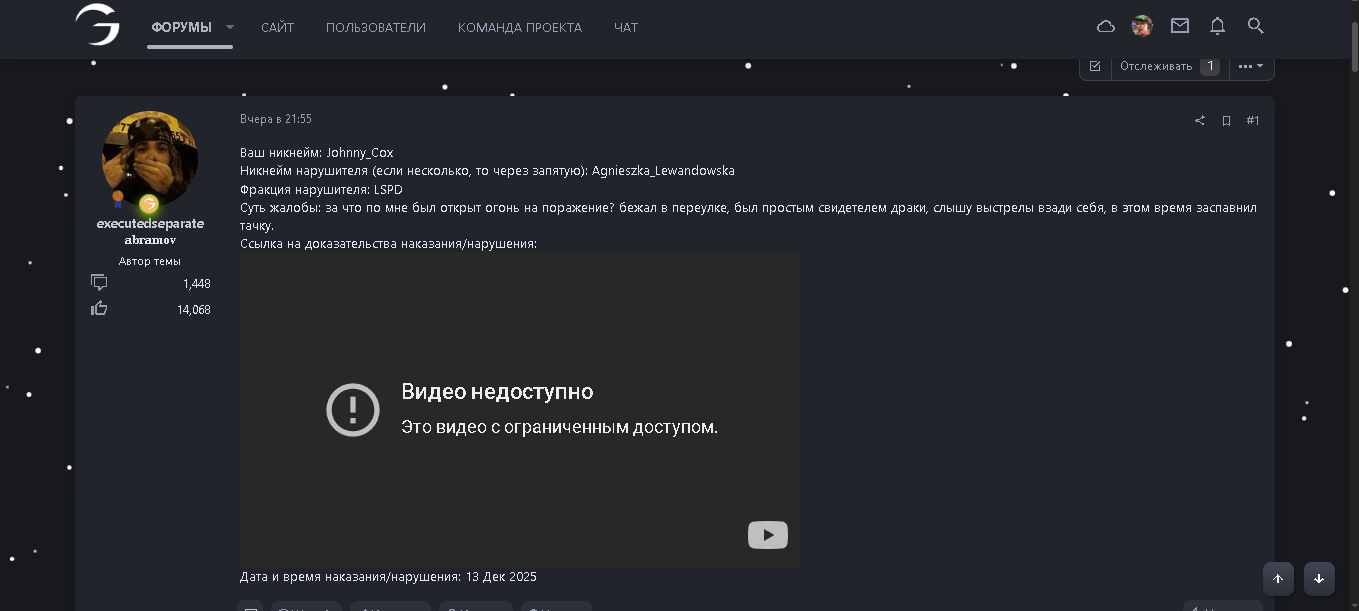This screenshot has height=611, width=1359.
Task: Open the #1 post permalink
Action: coord(1253,121)
